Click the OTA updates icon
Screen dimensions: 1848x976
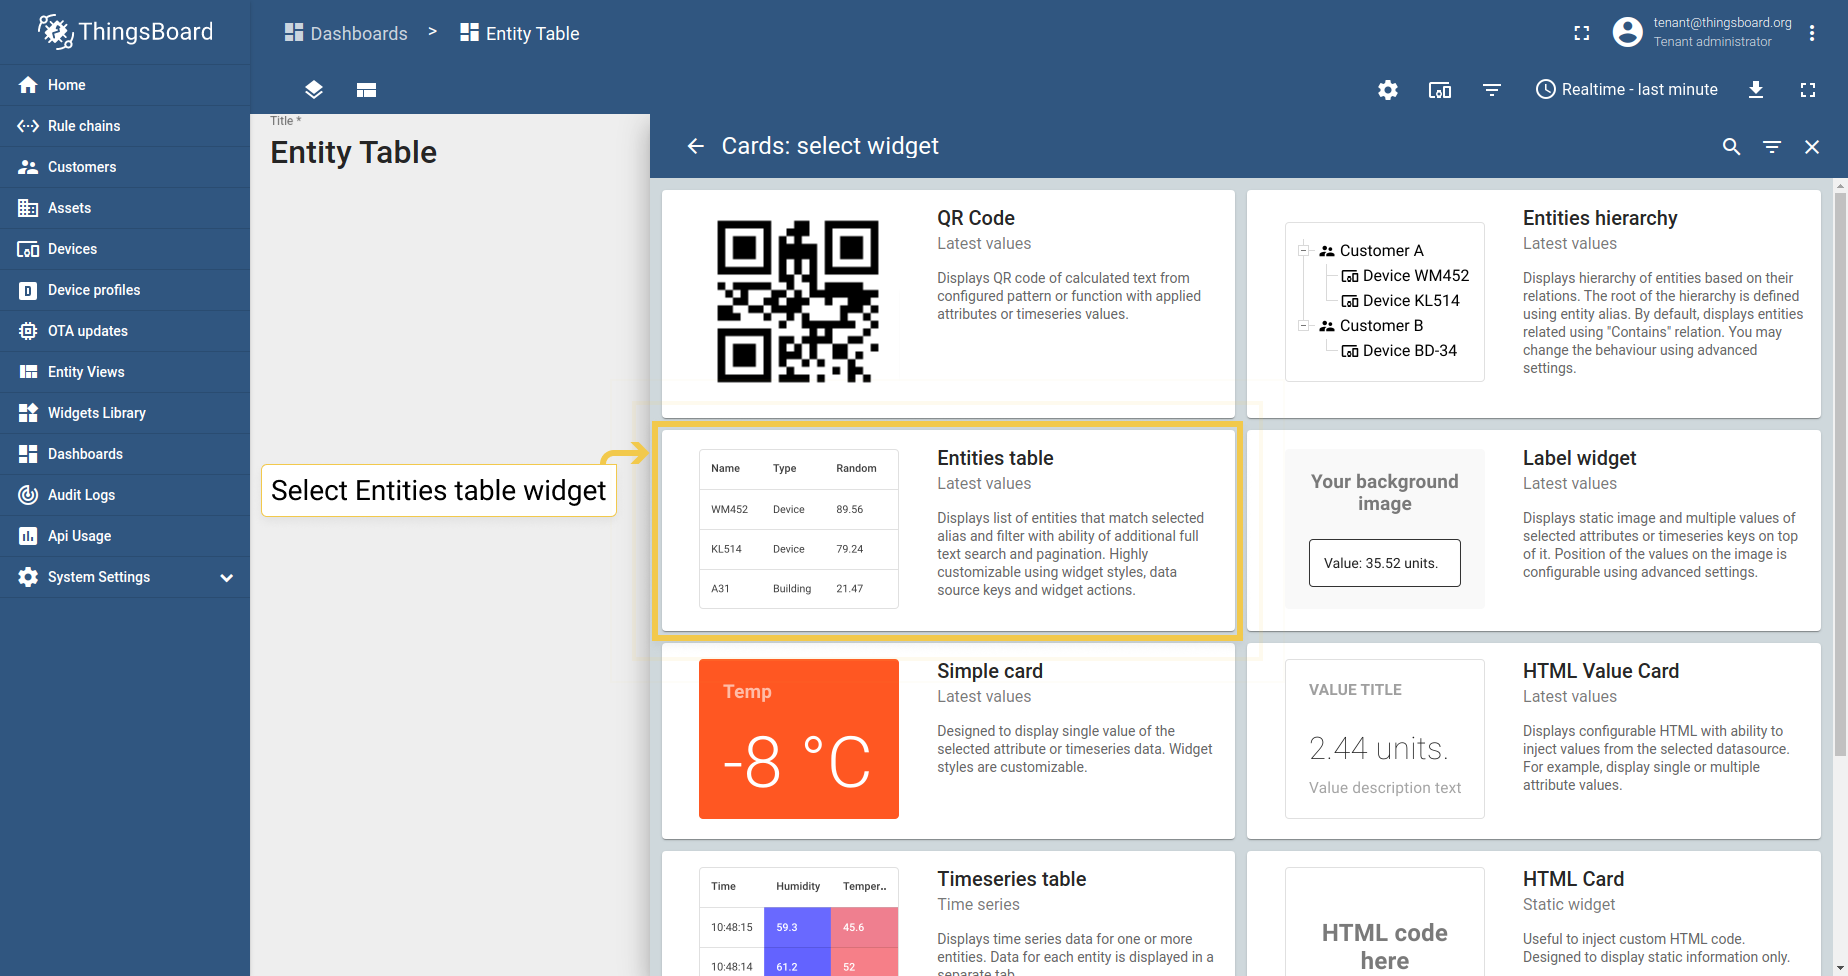coord(28,331)
